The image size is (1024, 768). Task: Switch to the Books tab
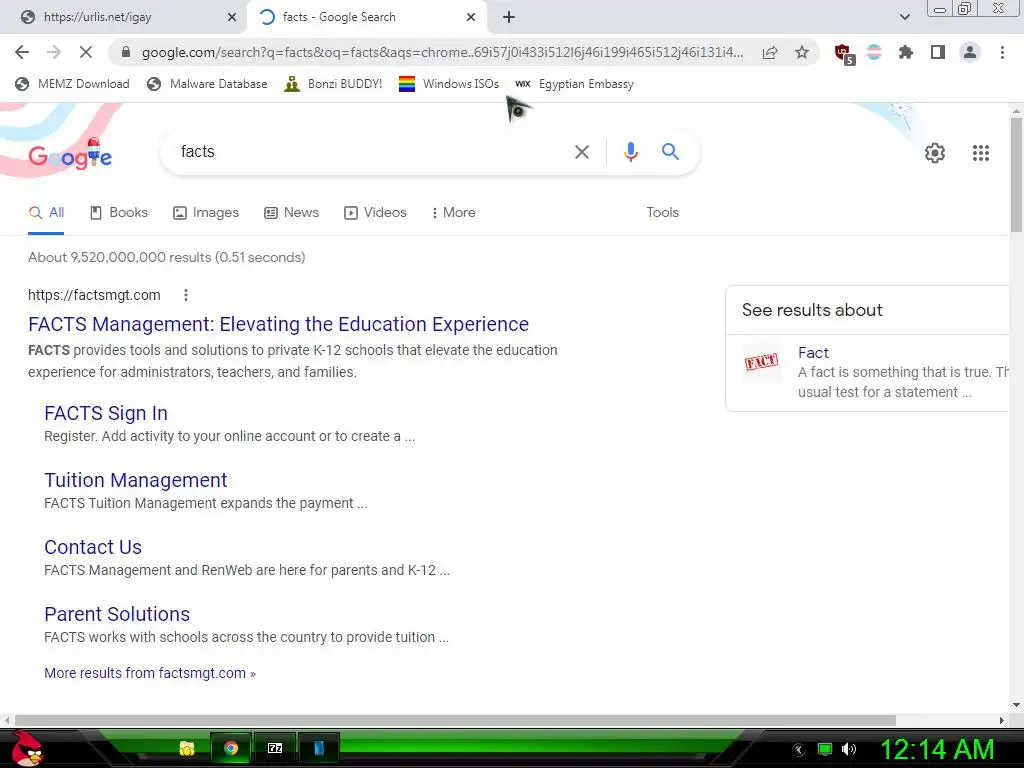coord(119,213)
